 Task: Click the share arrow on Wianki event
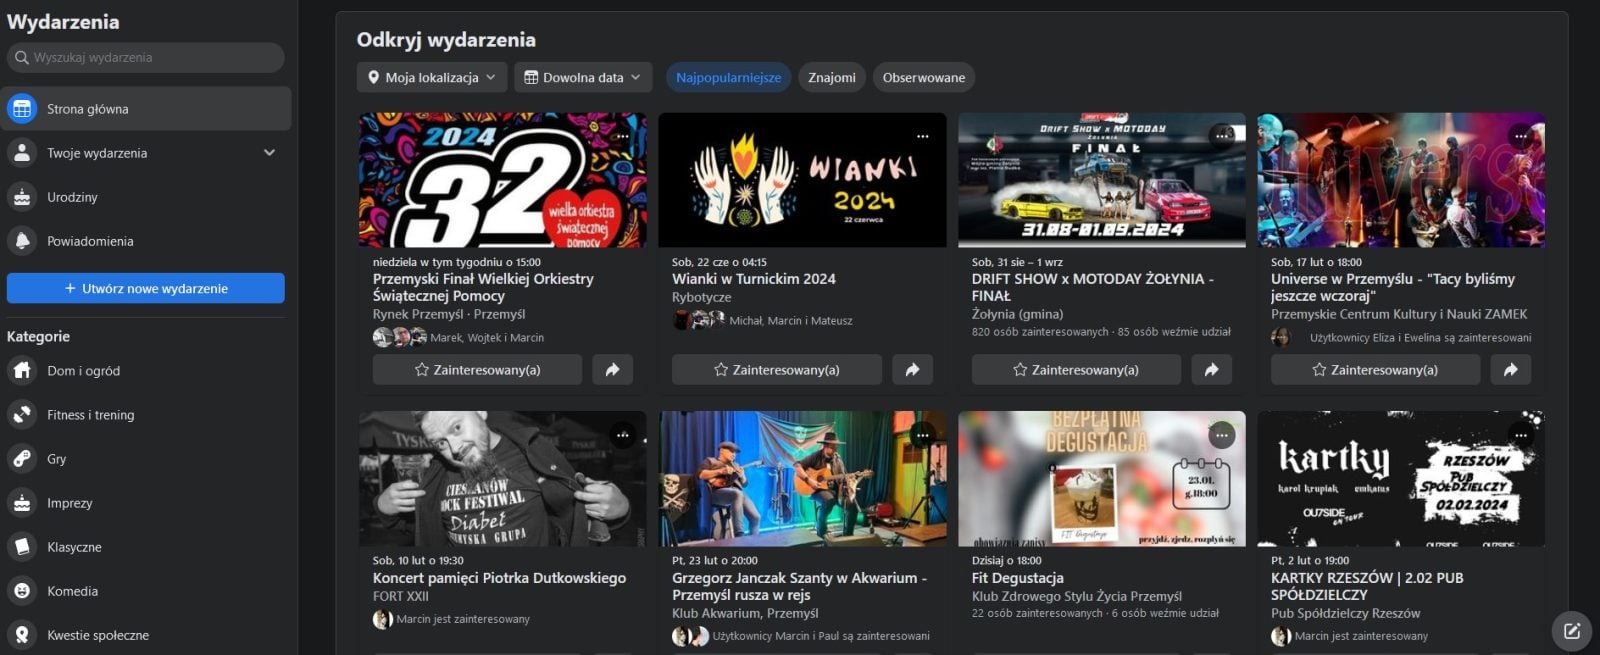tap(912, 370)
